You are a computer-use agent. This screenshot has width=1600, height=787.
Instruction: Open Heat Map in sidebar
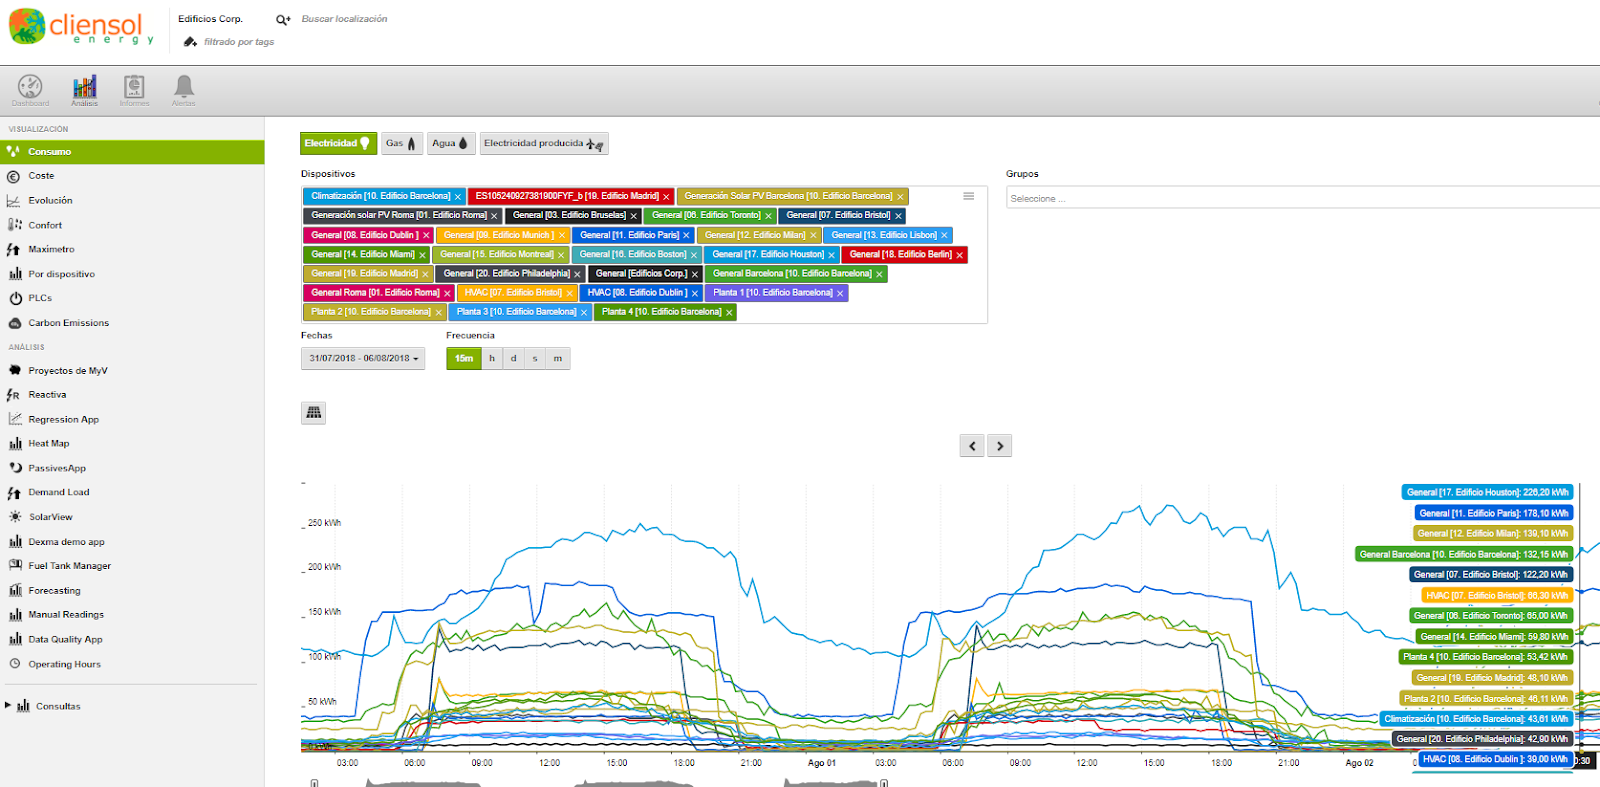pyautogui.click(x=49, y=444)
